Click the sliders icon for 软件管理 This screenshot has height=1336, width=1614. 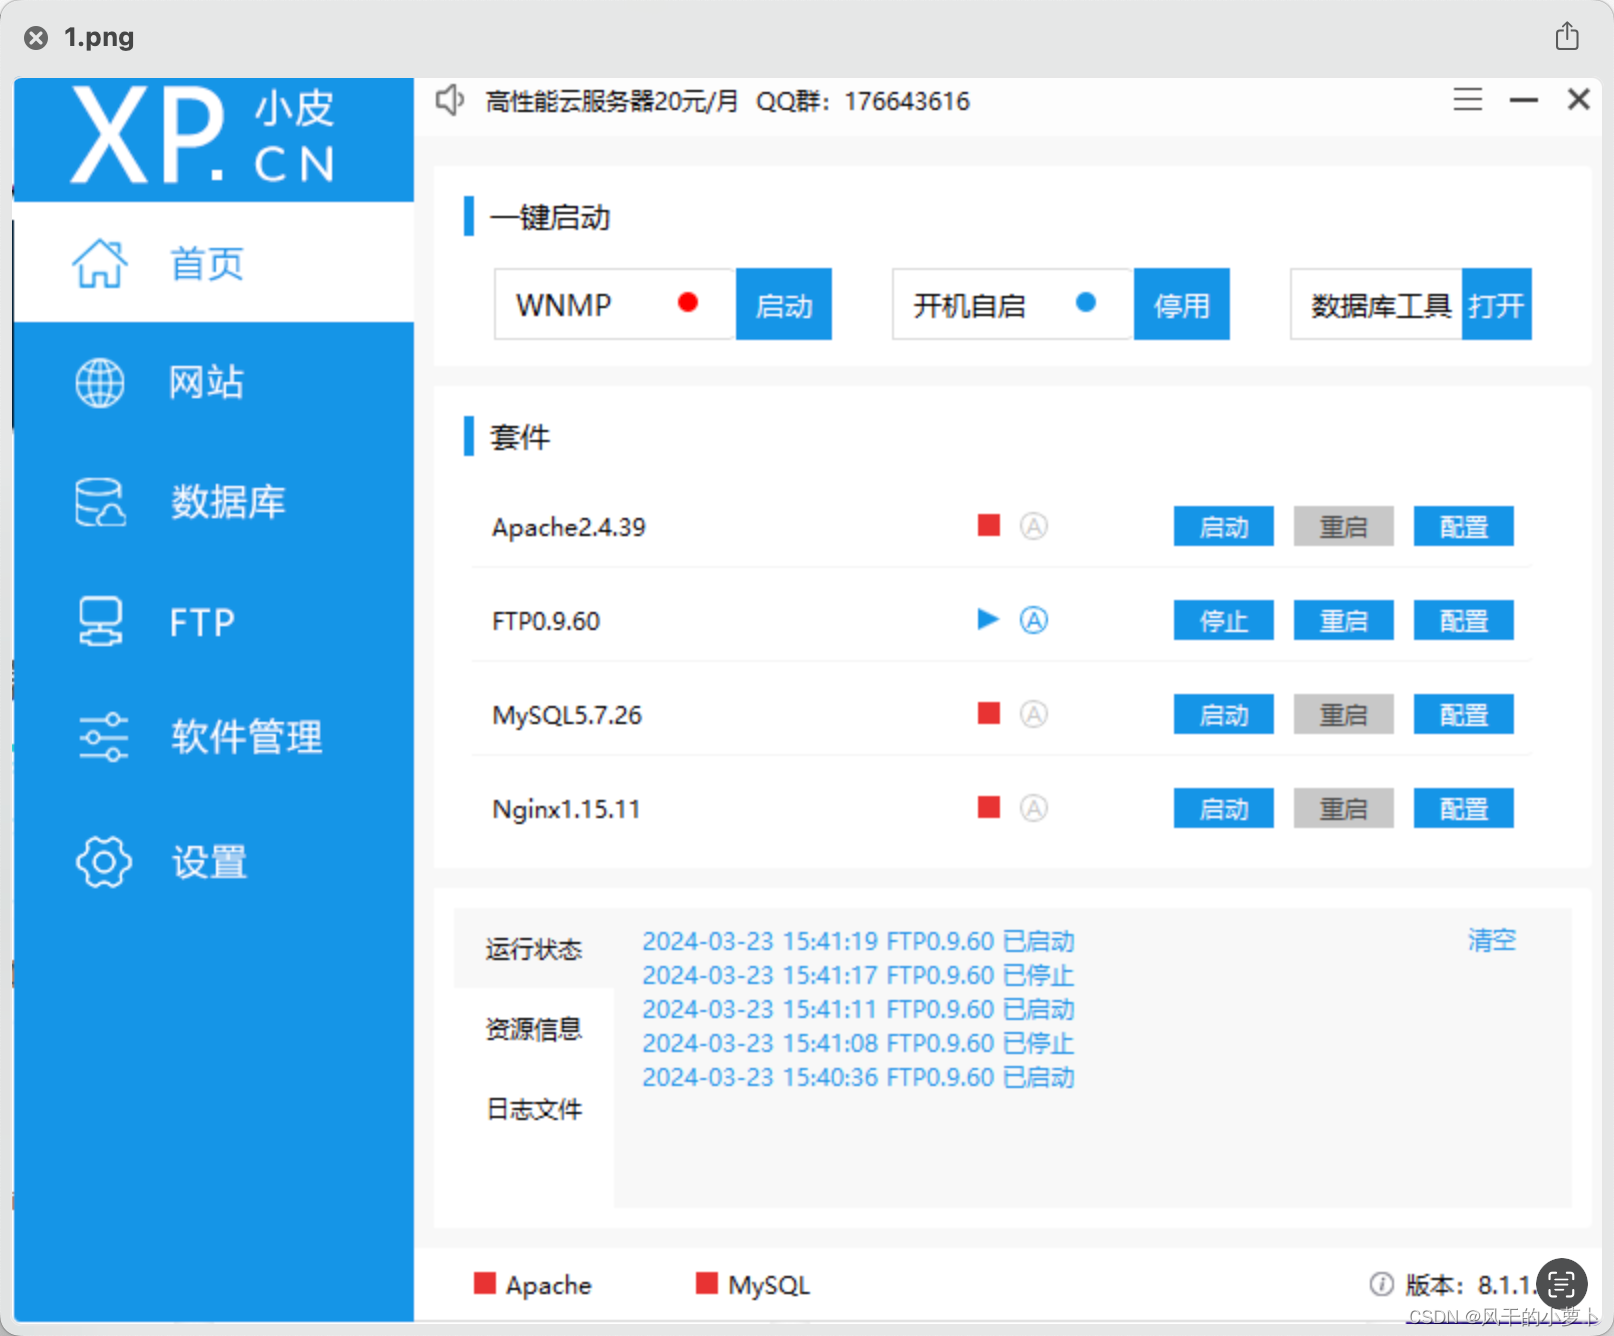tap(103, 737)
